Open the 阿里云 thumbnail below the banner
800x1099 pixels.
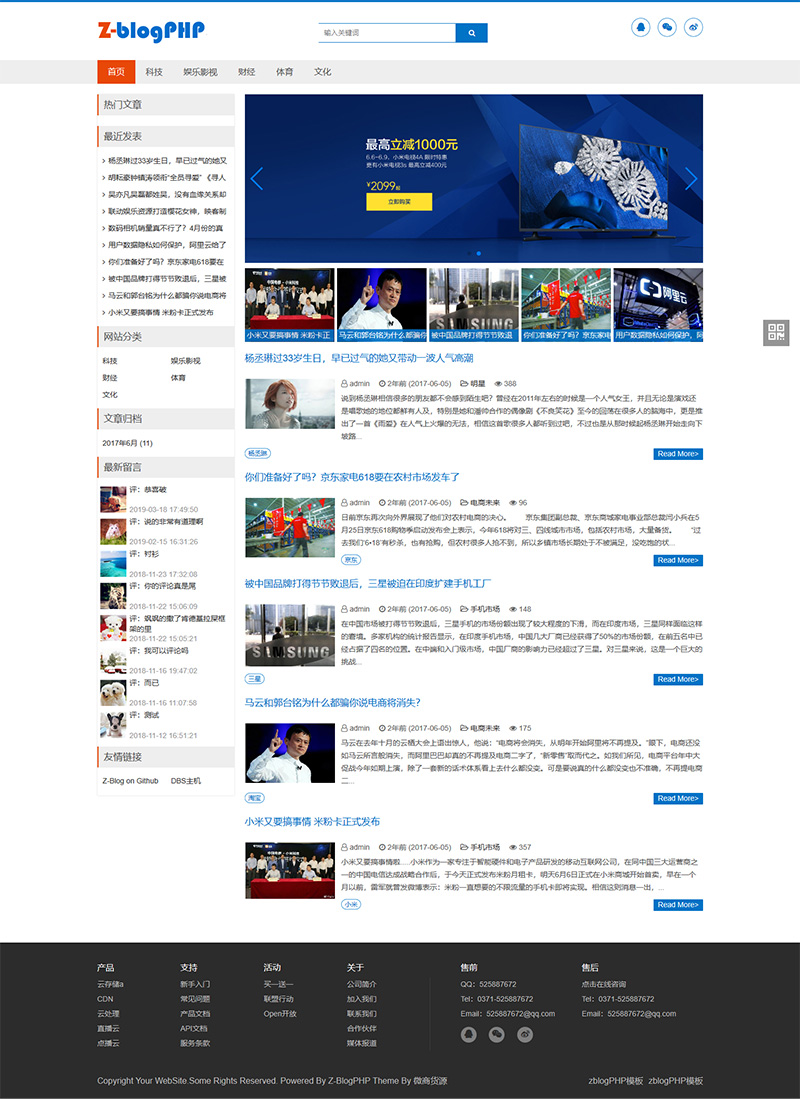click(x=658, y=305)
